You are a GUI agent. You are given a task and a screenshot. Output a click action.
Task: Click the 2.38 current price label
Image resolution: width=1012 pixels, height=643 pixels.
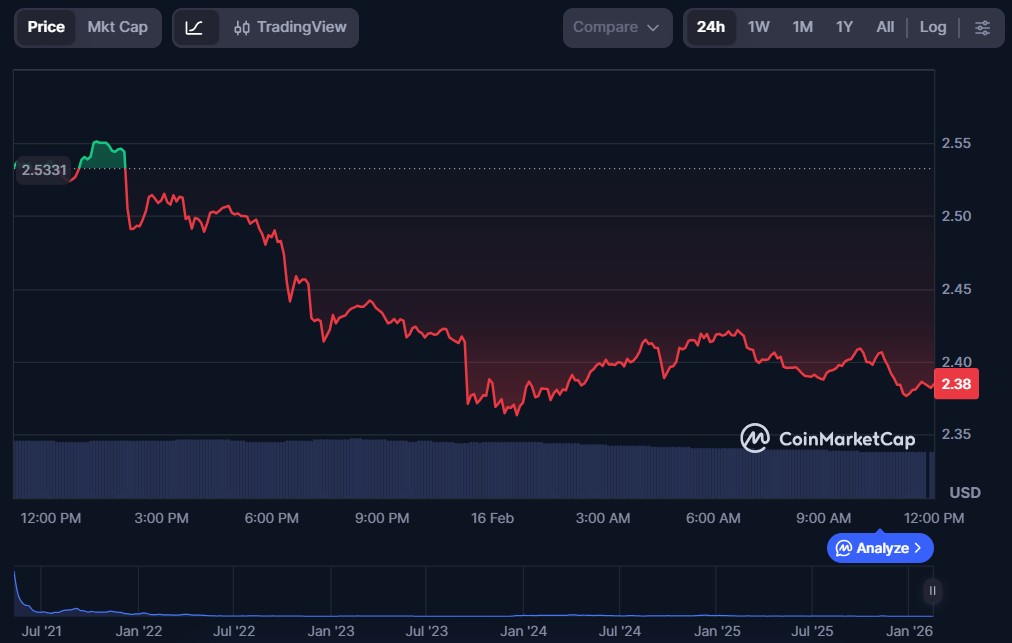click(955, 384)
